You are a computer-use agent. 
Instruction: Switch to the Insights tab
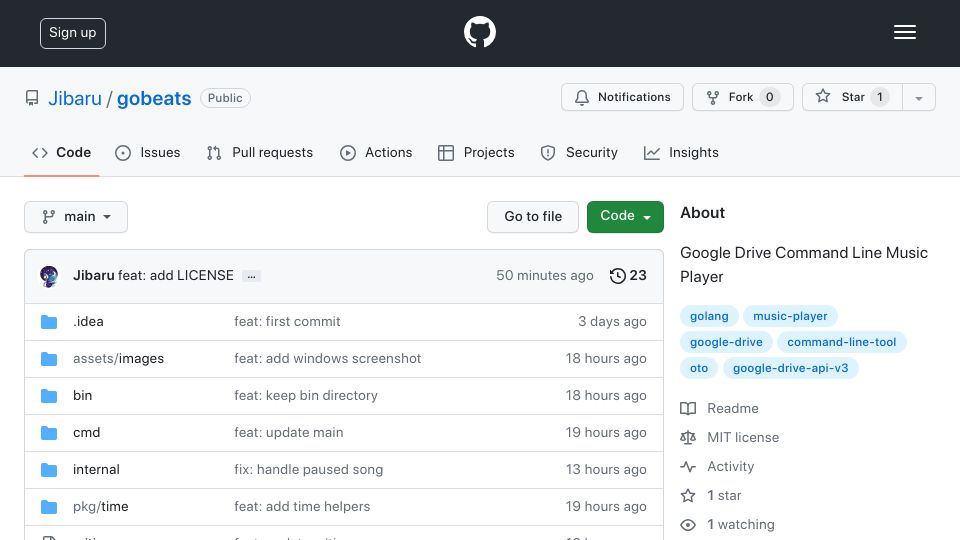tap(681, 152)
